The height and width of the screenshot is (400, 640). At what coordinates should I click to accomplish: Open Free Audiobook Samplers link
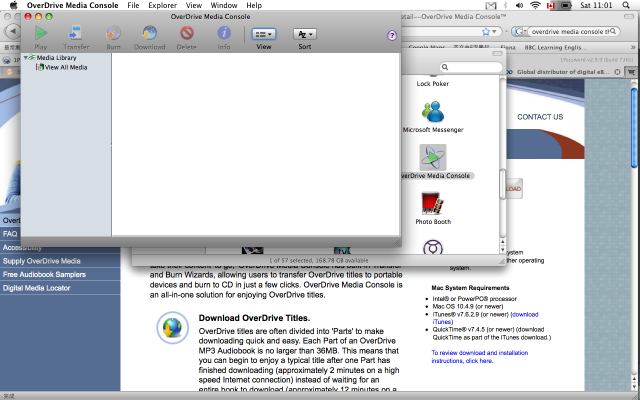[x=44, y=275]
